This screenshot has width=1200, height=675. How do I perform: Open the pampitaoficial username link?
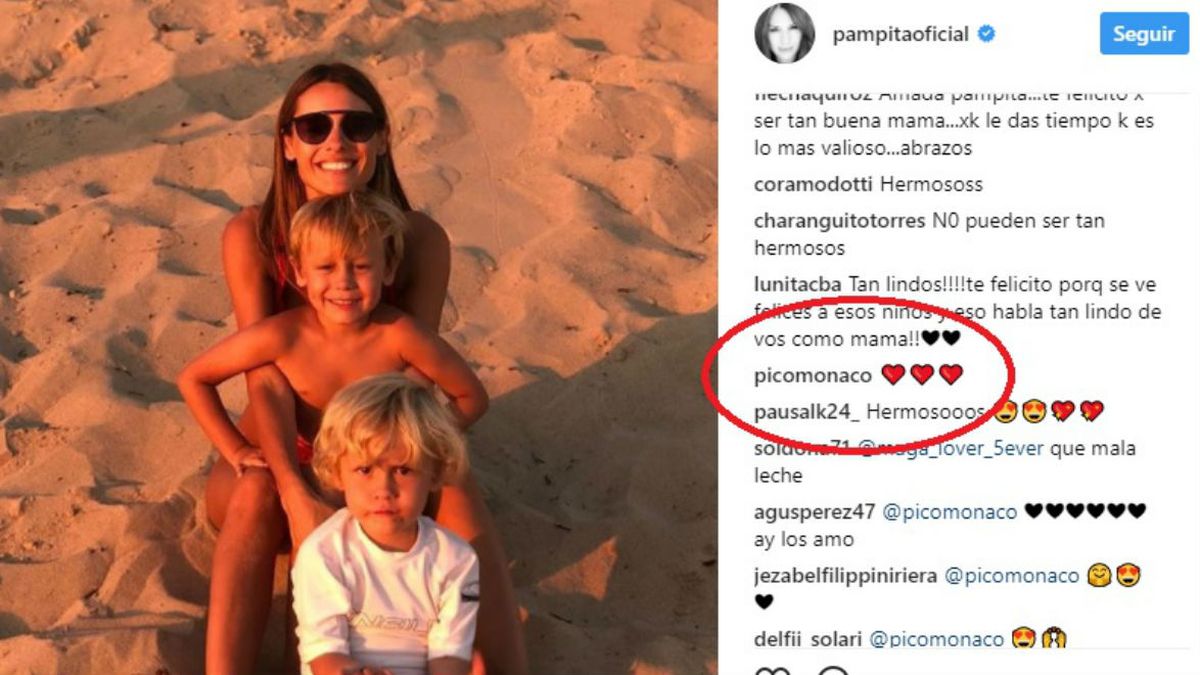900,34
